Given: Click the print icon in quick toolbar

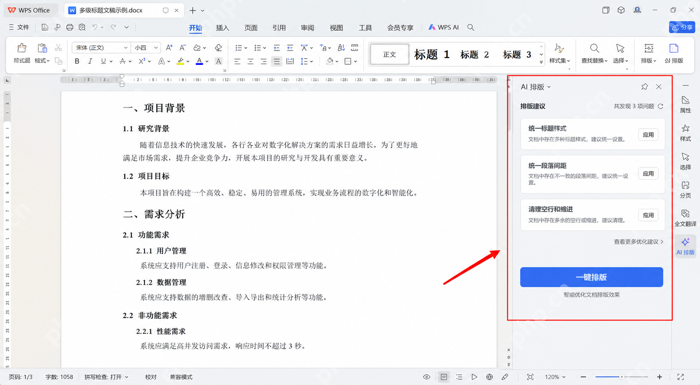Looking at the screenshot, I should 70,28.
